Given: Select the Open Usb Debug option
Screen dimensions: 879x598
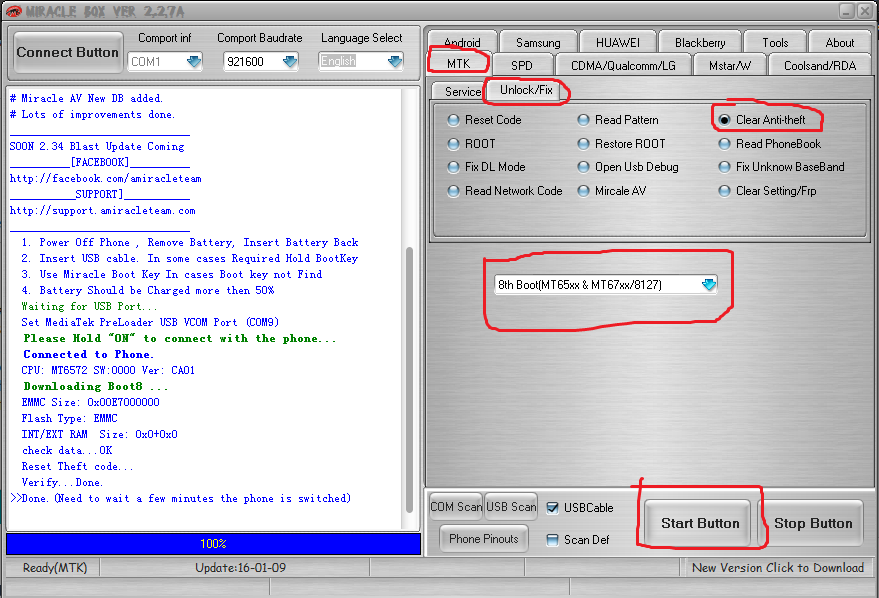Looking at the screenshot, I should point(583,167).
